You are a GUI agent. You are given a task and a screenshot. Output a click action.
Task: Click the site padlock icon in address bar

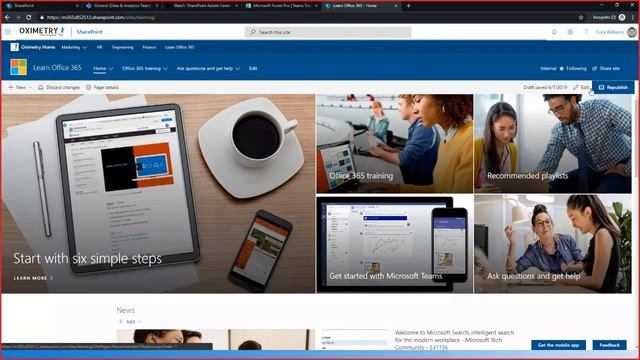[x=42, y=18]
